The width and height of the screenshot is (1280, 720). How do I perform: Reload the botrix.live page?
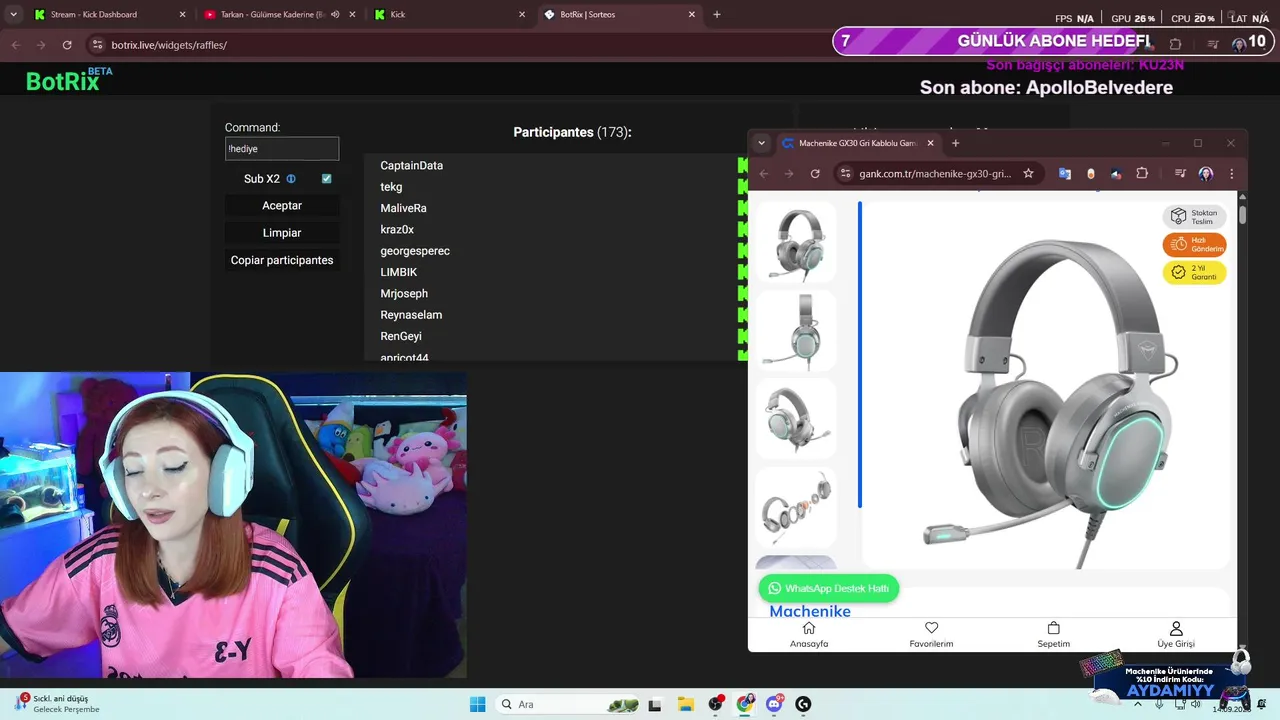tap(67, 45)
